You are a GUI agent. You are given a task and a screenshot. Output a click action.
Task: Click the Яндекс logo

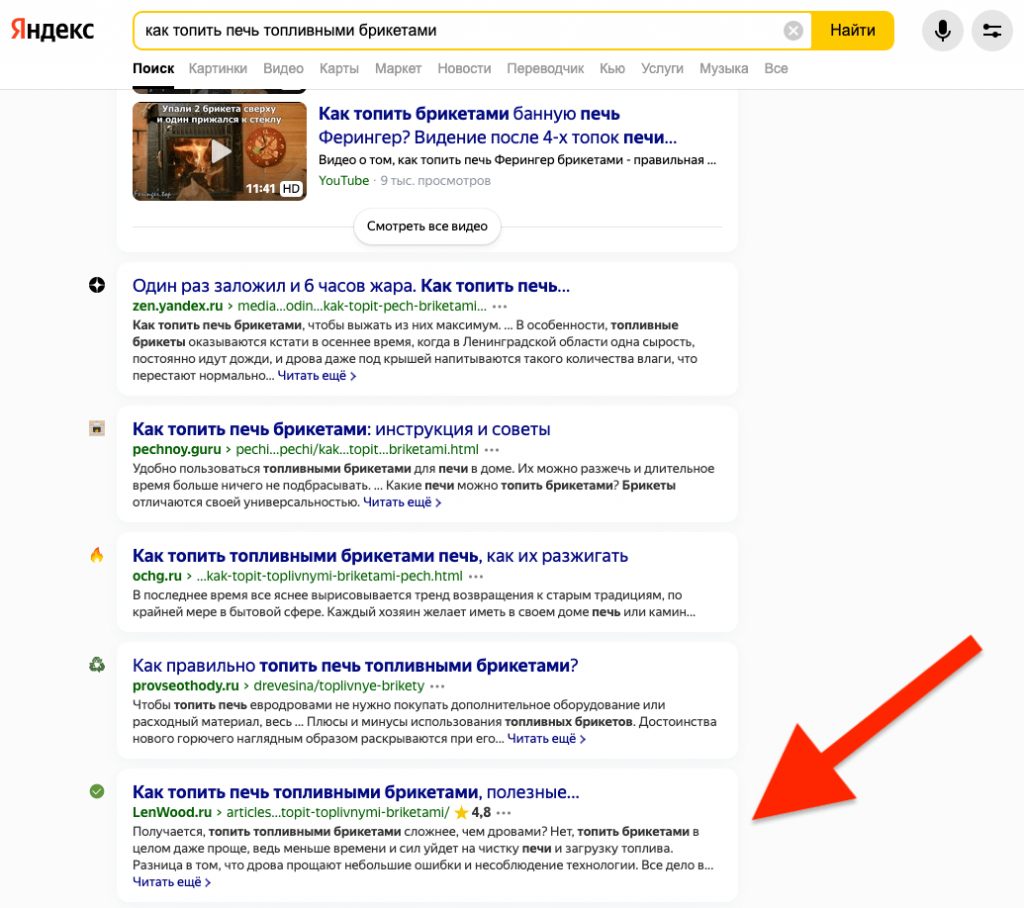point(52,30)
